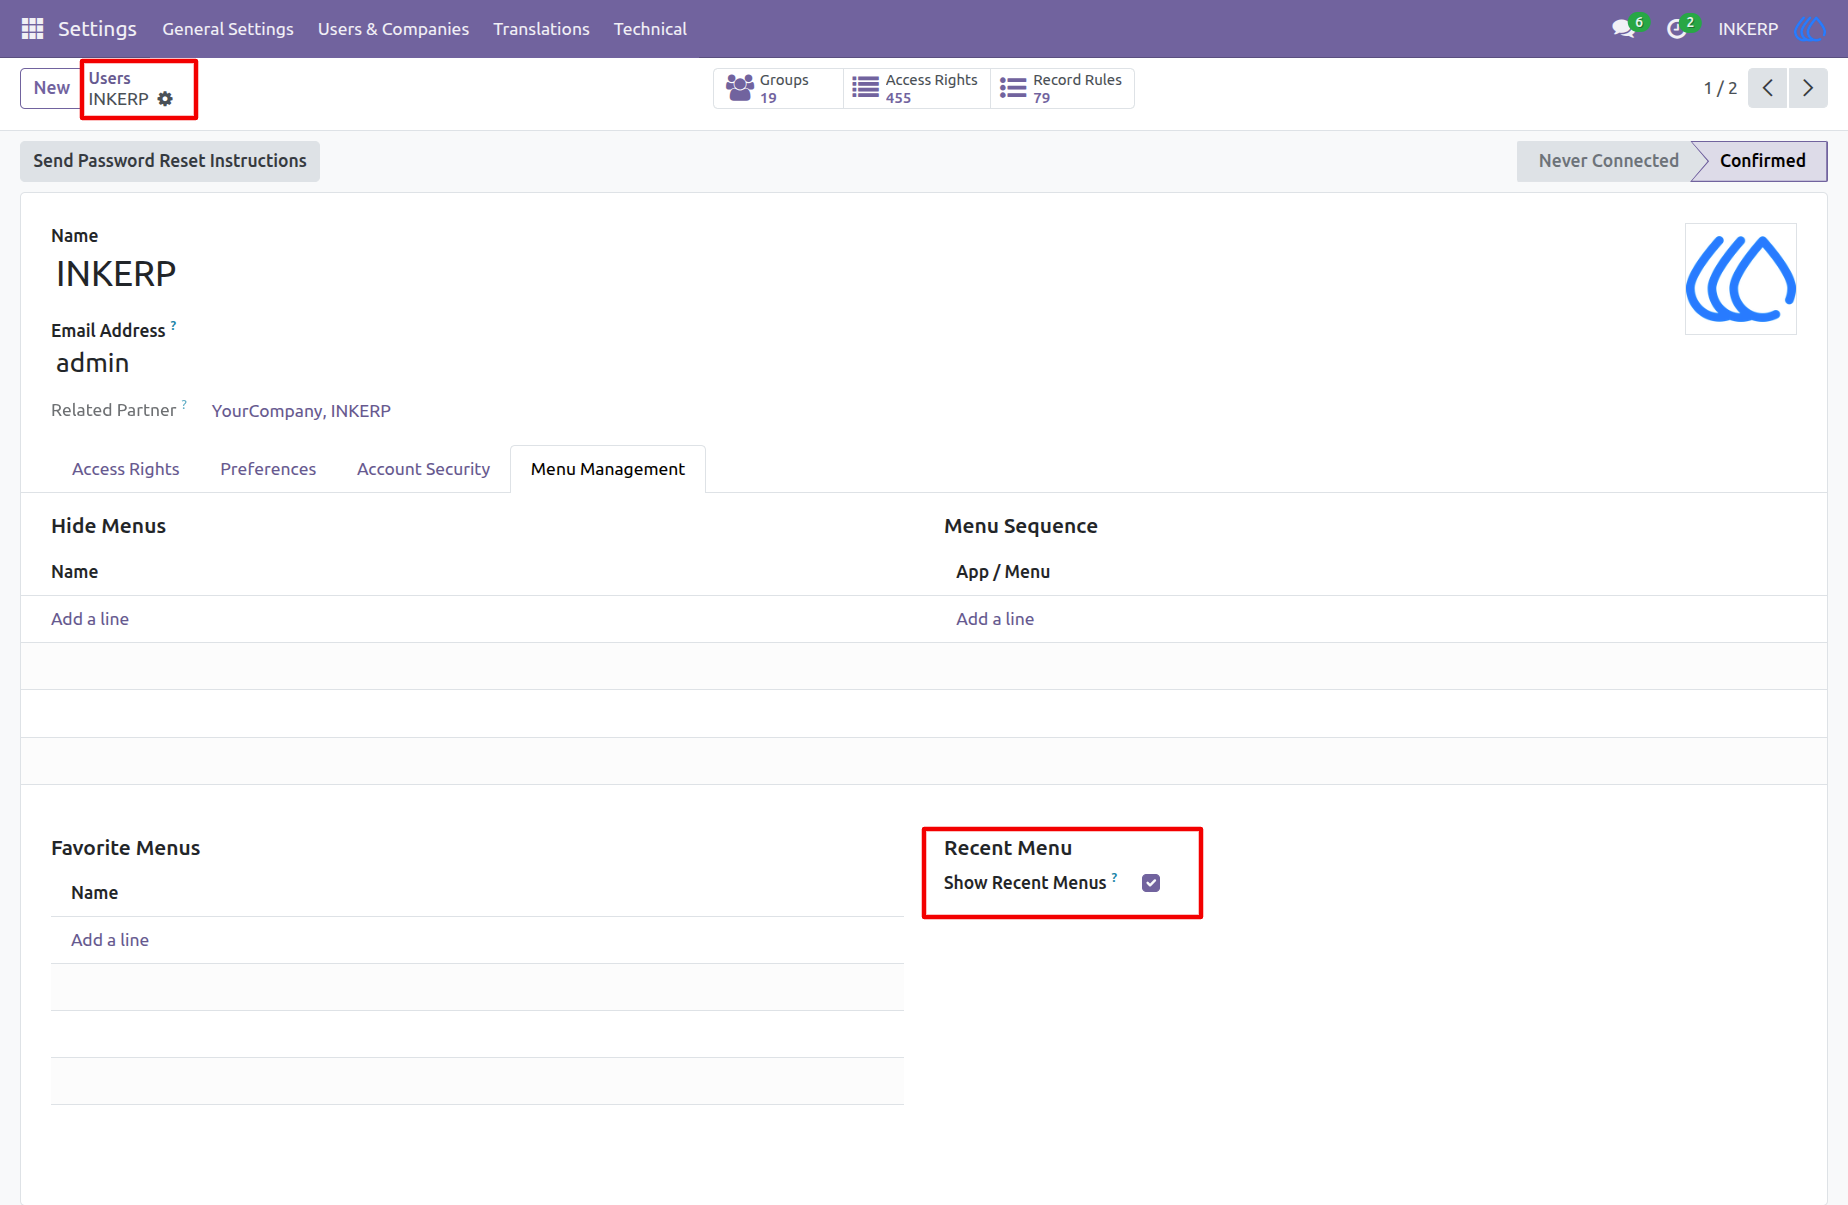Open the apps grid home menu icon

click(32, 29)
